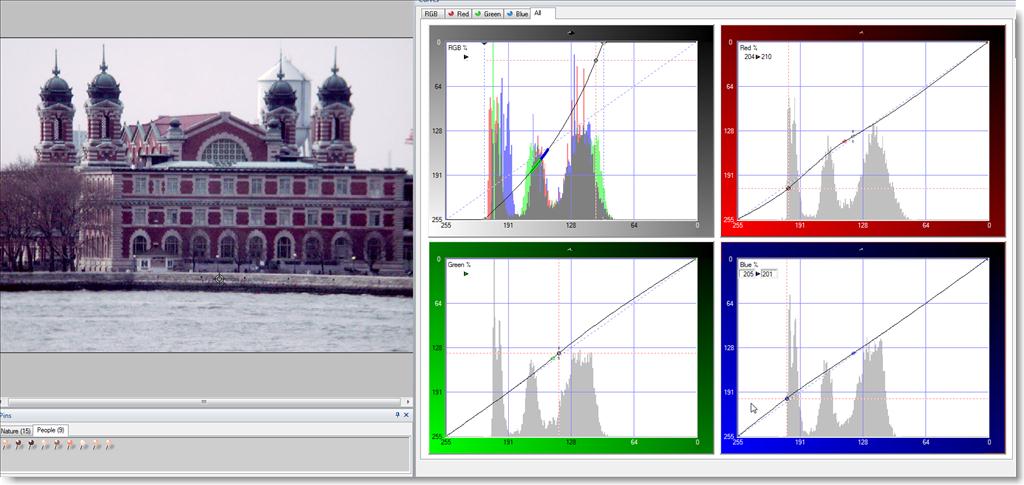Screen dimensions: 1024x485
Task: Select the fifth pin in People tab
Action: click(57, 445)
